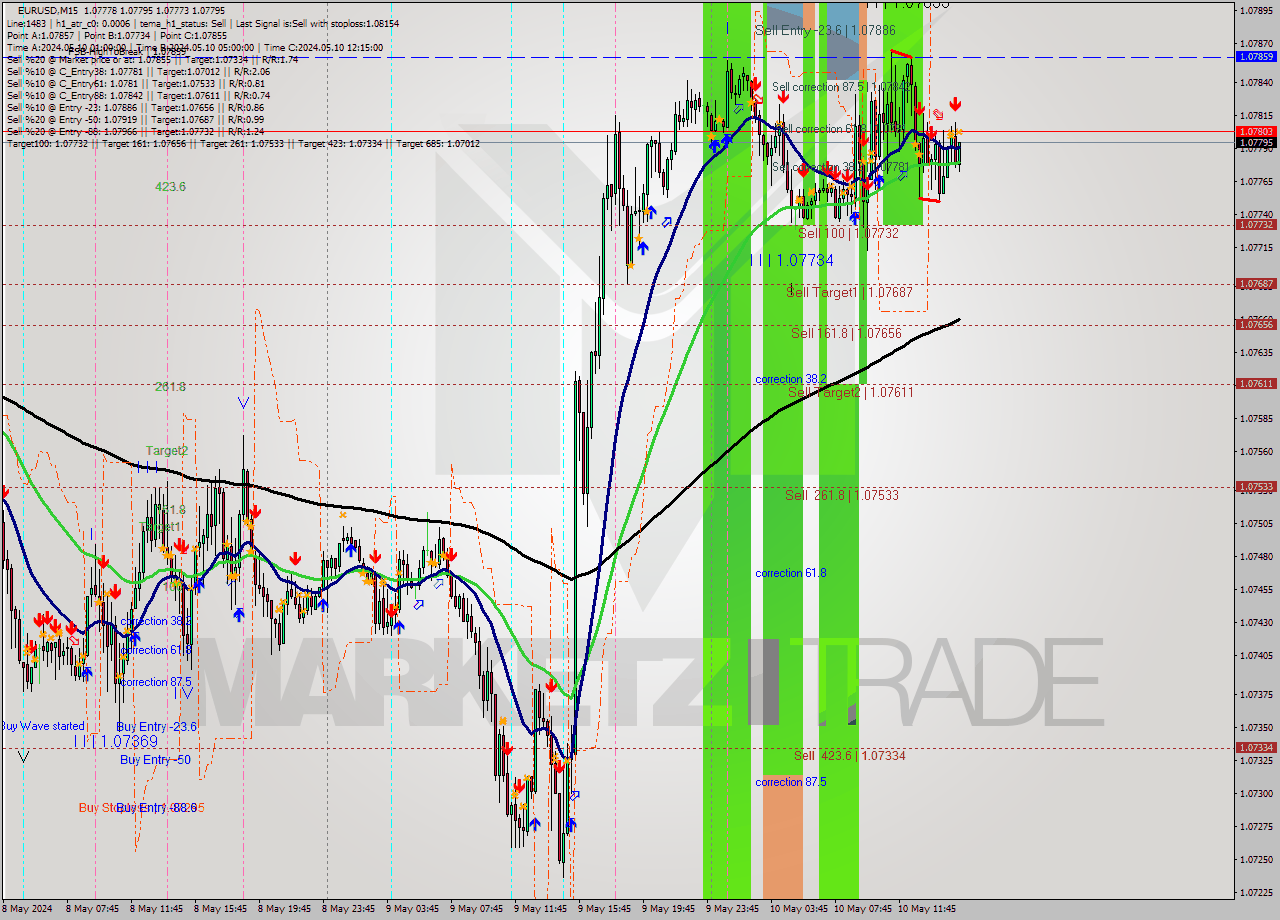Click the '10 May 11:45' time axis label

click(926, 909)
